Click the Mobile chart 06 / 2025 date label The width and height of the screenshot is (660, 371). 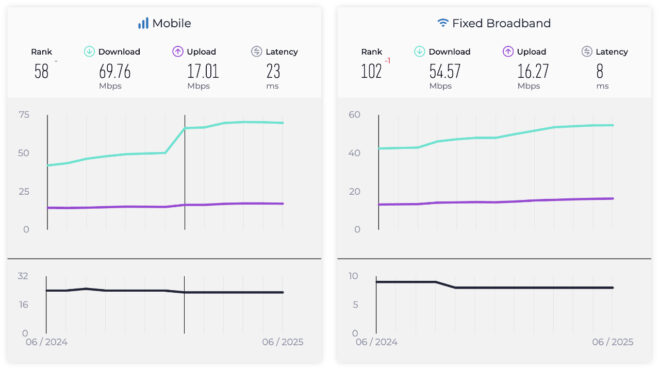pos(282,342)
